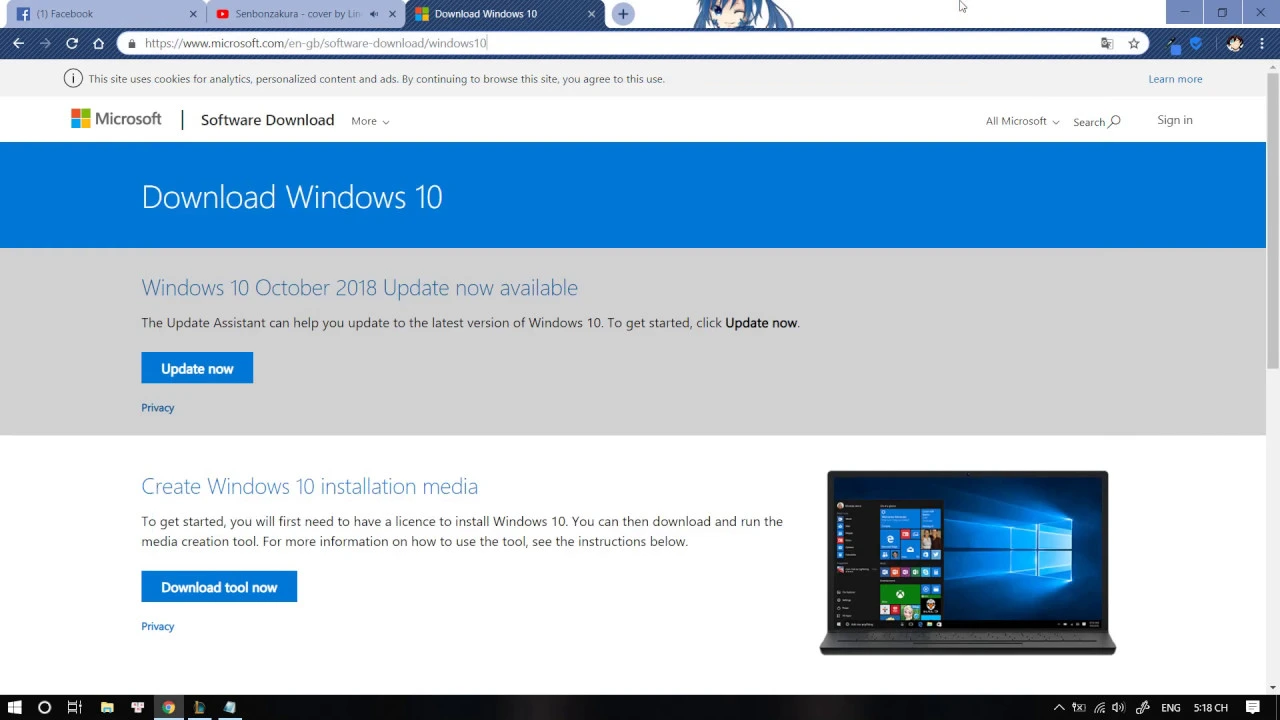Open the browser home page icon
Viewport: 1280px width, 720px height.
coord(98,43)
